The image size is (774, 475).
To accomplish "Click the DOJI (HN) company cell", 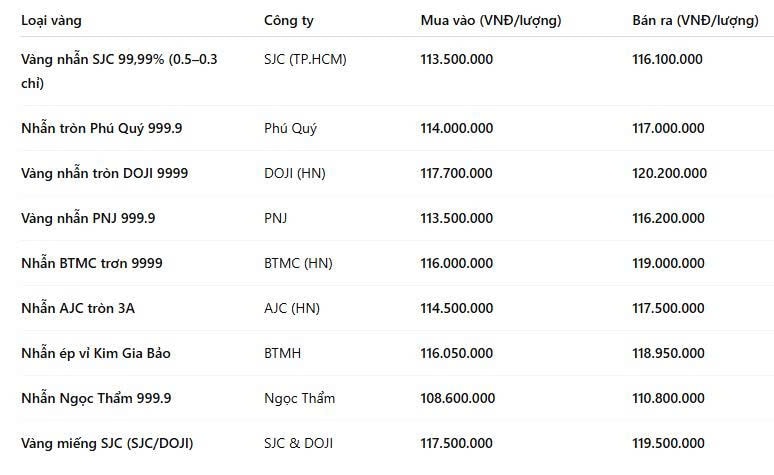I will 295,173.
